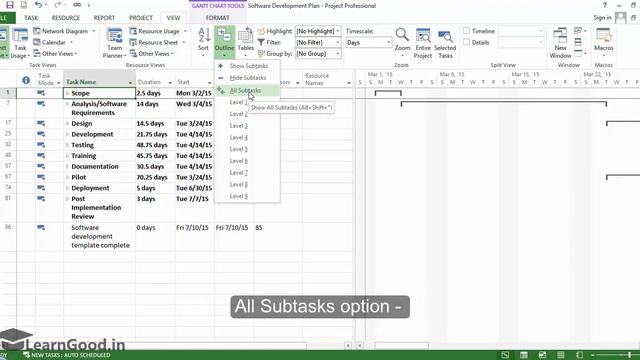This screenshot has height=360, width=640.
Task: Expand the Design summary task
Action: pos(67,123)
